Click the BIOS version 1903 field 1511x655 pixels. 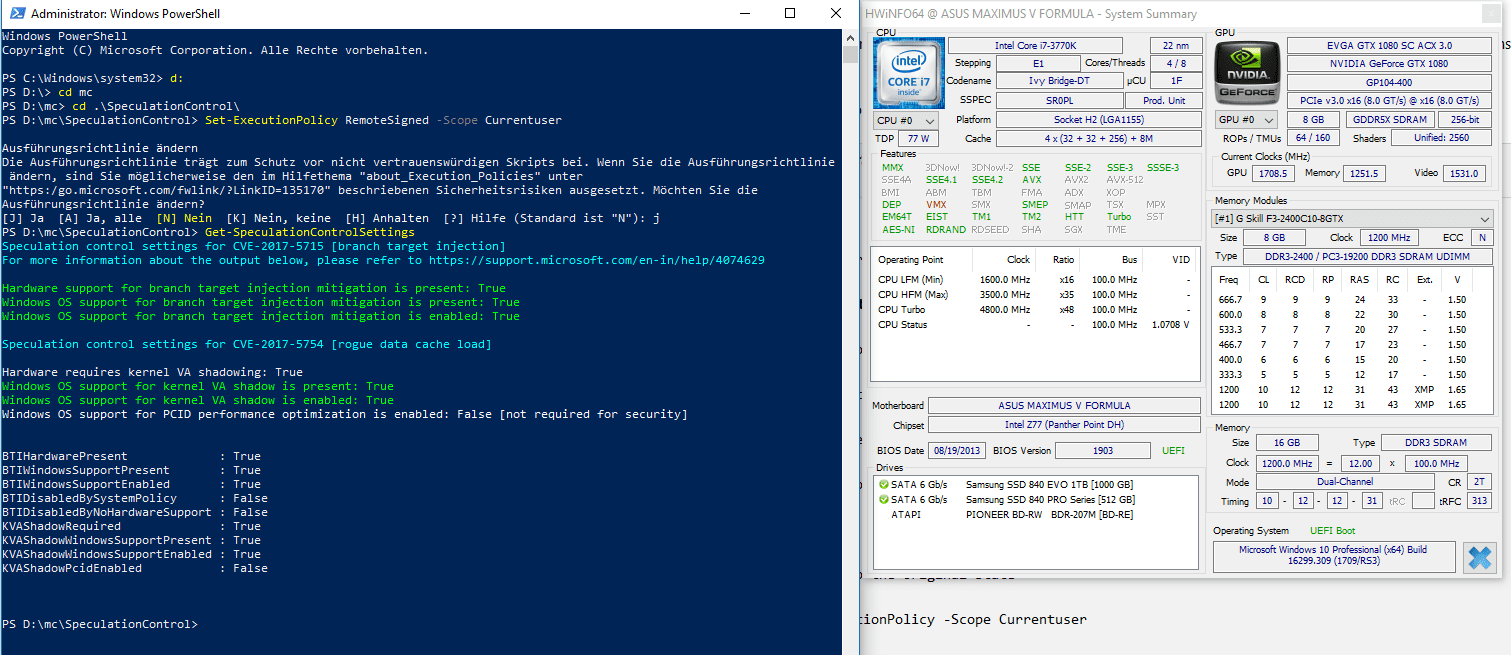pyautogui.click(x=1102, y=450)
